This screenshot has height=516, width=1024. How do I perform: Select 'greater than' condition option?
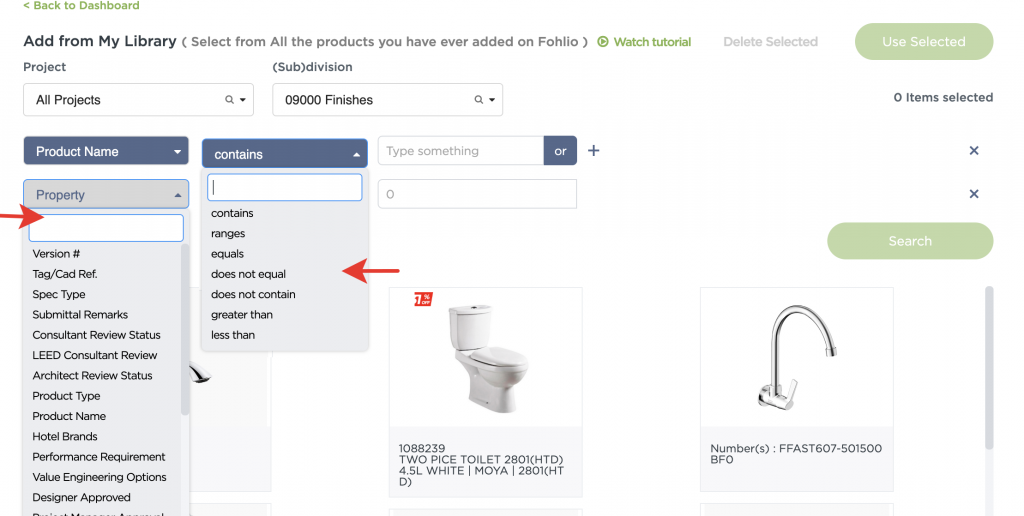(x=241, y=315)
